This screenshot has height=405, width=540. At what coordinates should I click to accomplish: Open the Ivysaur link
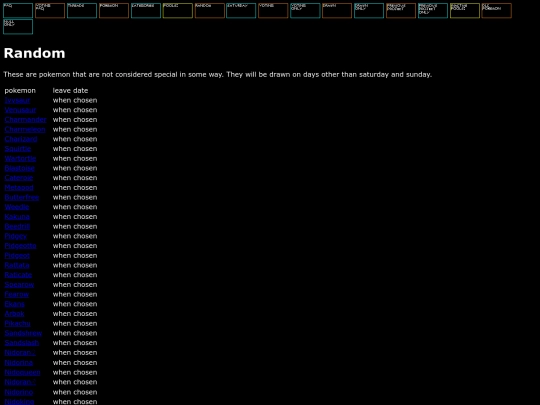click(x=17, y=100)
